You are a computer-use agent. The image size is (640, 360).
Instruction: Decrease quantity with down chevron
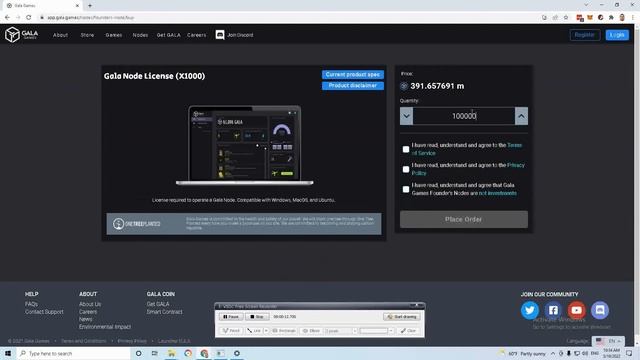coord(406,116)
